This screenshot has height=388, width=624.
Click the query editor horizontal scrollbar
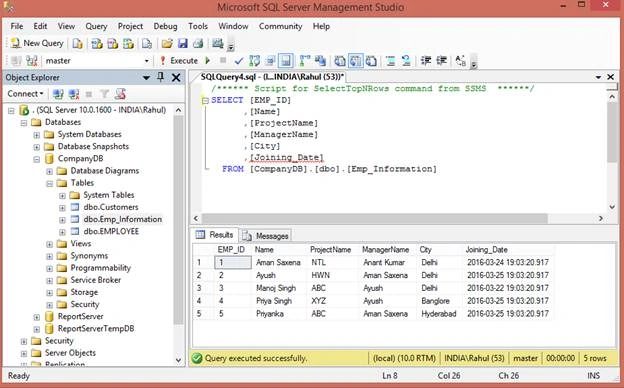pos(374,218)
